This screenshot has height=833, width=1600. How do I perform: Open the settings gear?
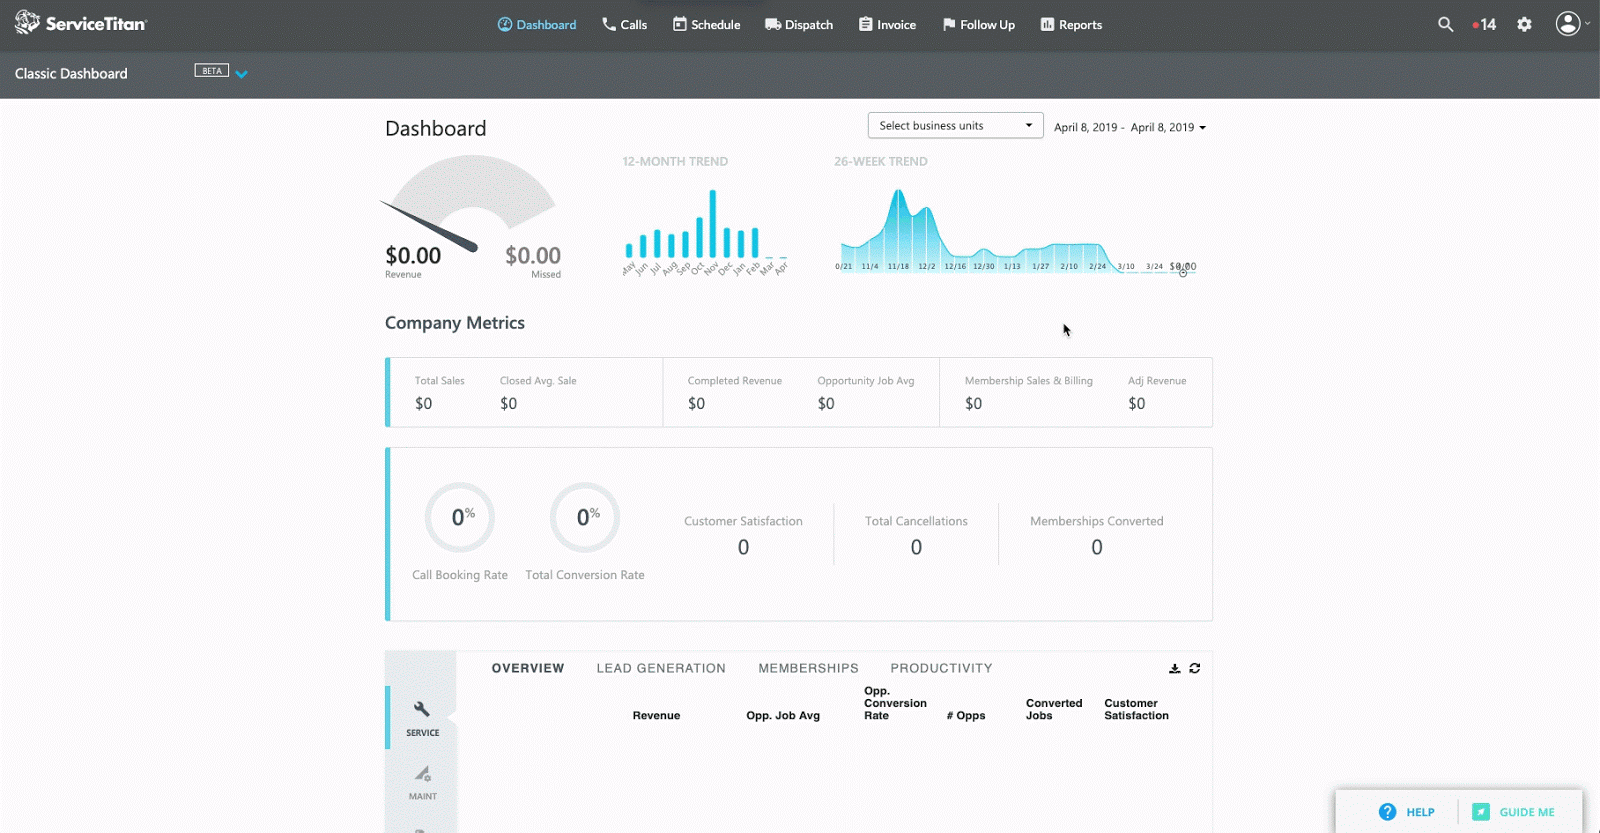pyautogui.click(x=1524, y=24)
